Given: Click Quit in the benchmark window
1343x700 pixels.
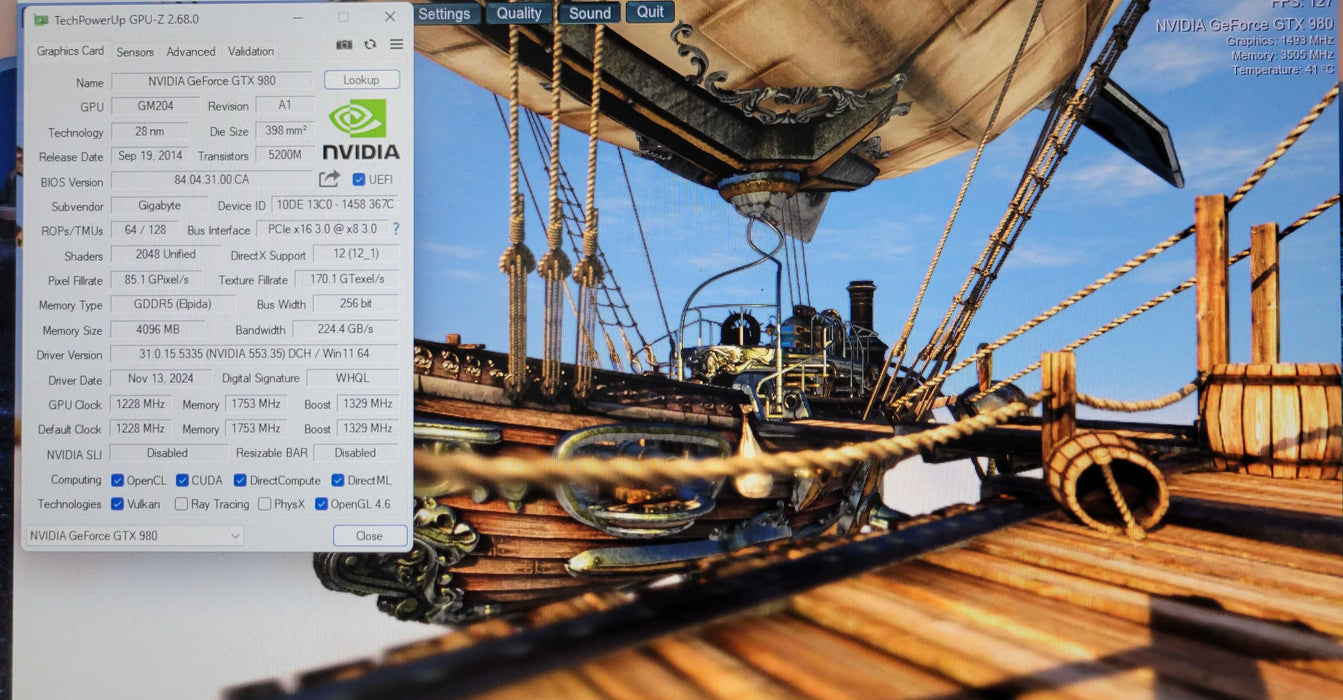Looking at the screenshot, I should [x=650, y=12].
